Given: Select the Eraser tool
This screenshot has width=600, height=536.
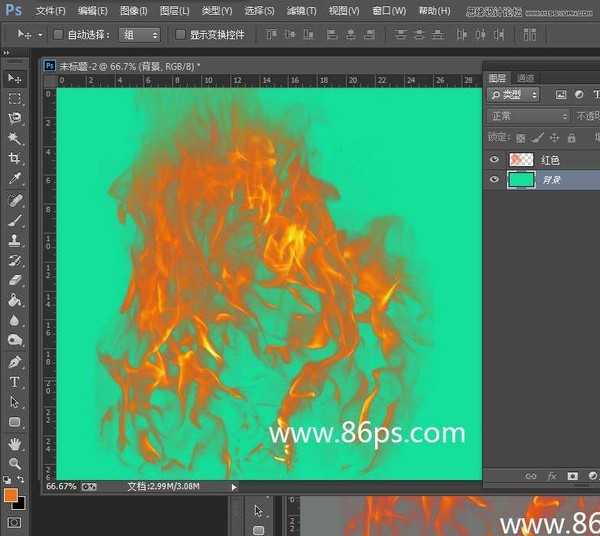Looking at the screenshot, I should 15,280.
